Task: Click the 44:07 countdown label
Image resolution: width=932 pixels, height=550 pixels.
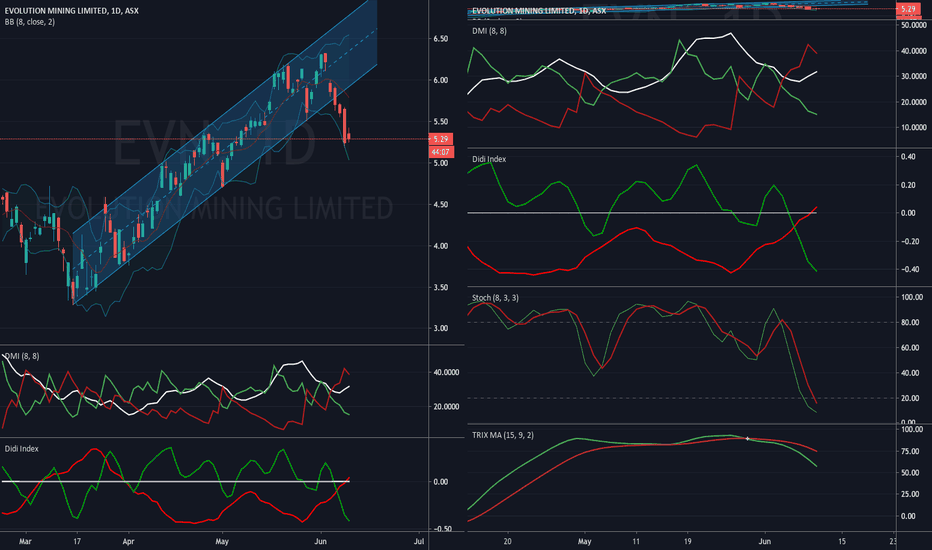Action: pyautogui.click(x=441, y=152)
